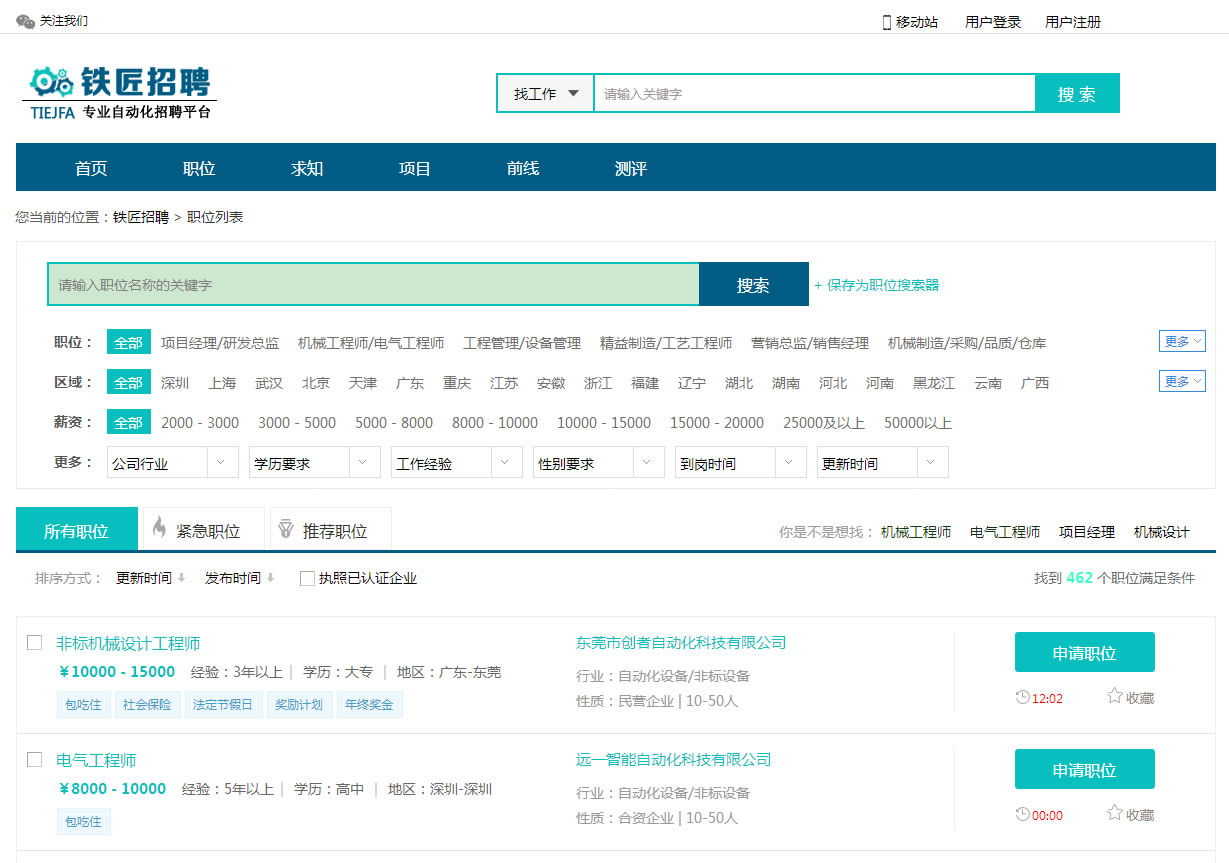This screenshot has height=863, width=1229.
Task: Expand more 职位 categories with 更多
Action: tap(1182, 341)
